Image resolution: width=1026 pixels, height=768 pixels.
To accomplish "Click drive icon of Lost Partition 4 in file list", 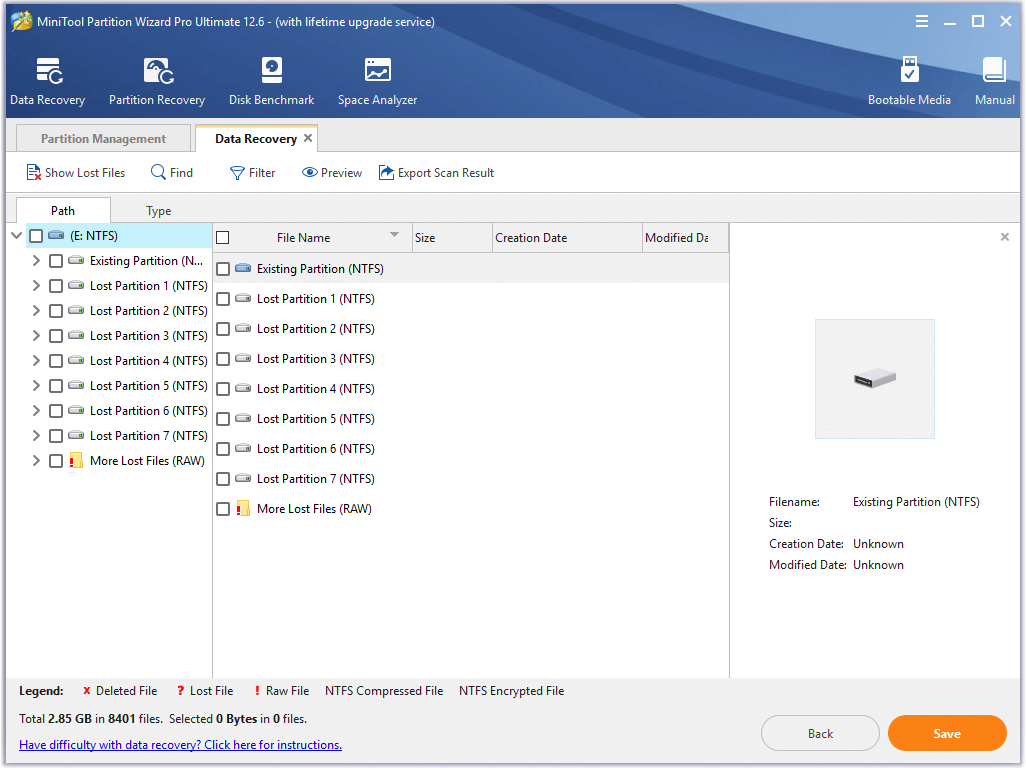I will [243, 389].
